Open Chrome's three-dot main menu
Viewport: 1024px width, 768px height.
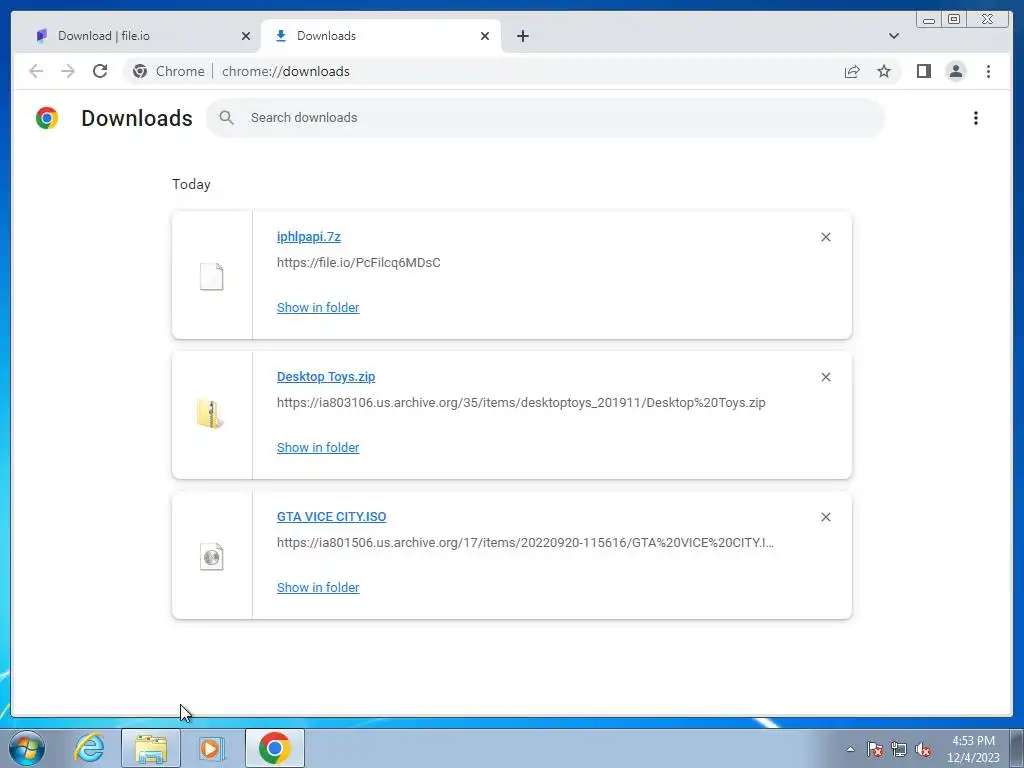pos(988,71)
